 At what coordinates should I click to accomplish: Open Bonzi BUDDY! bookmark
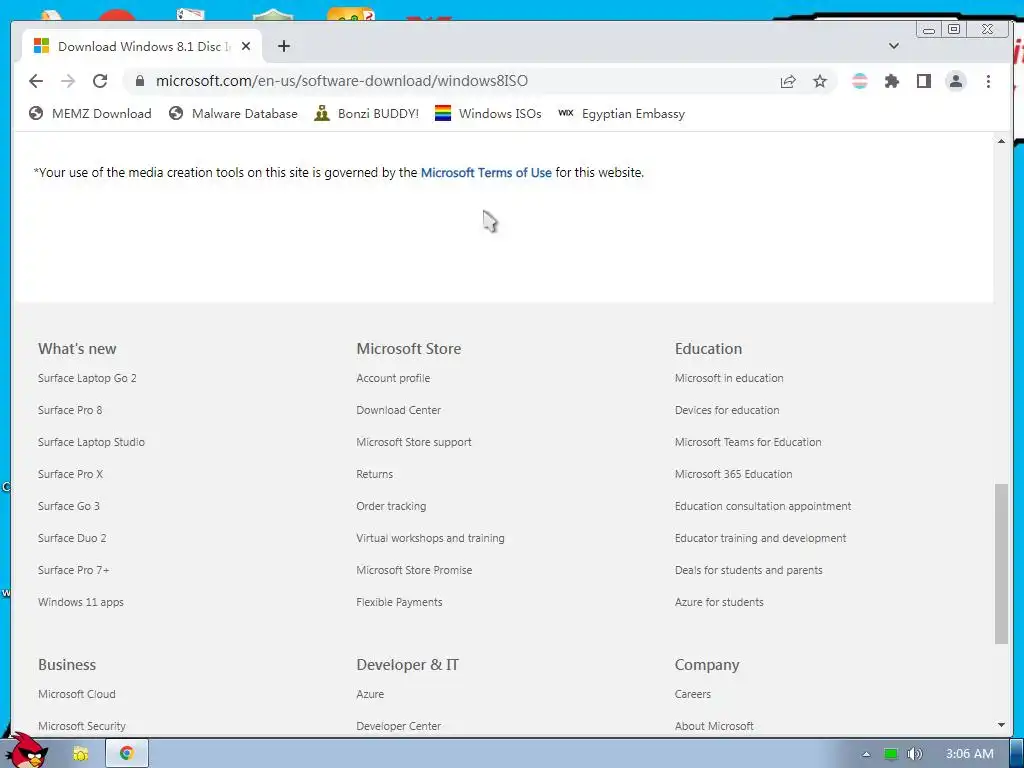[366, 114]
